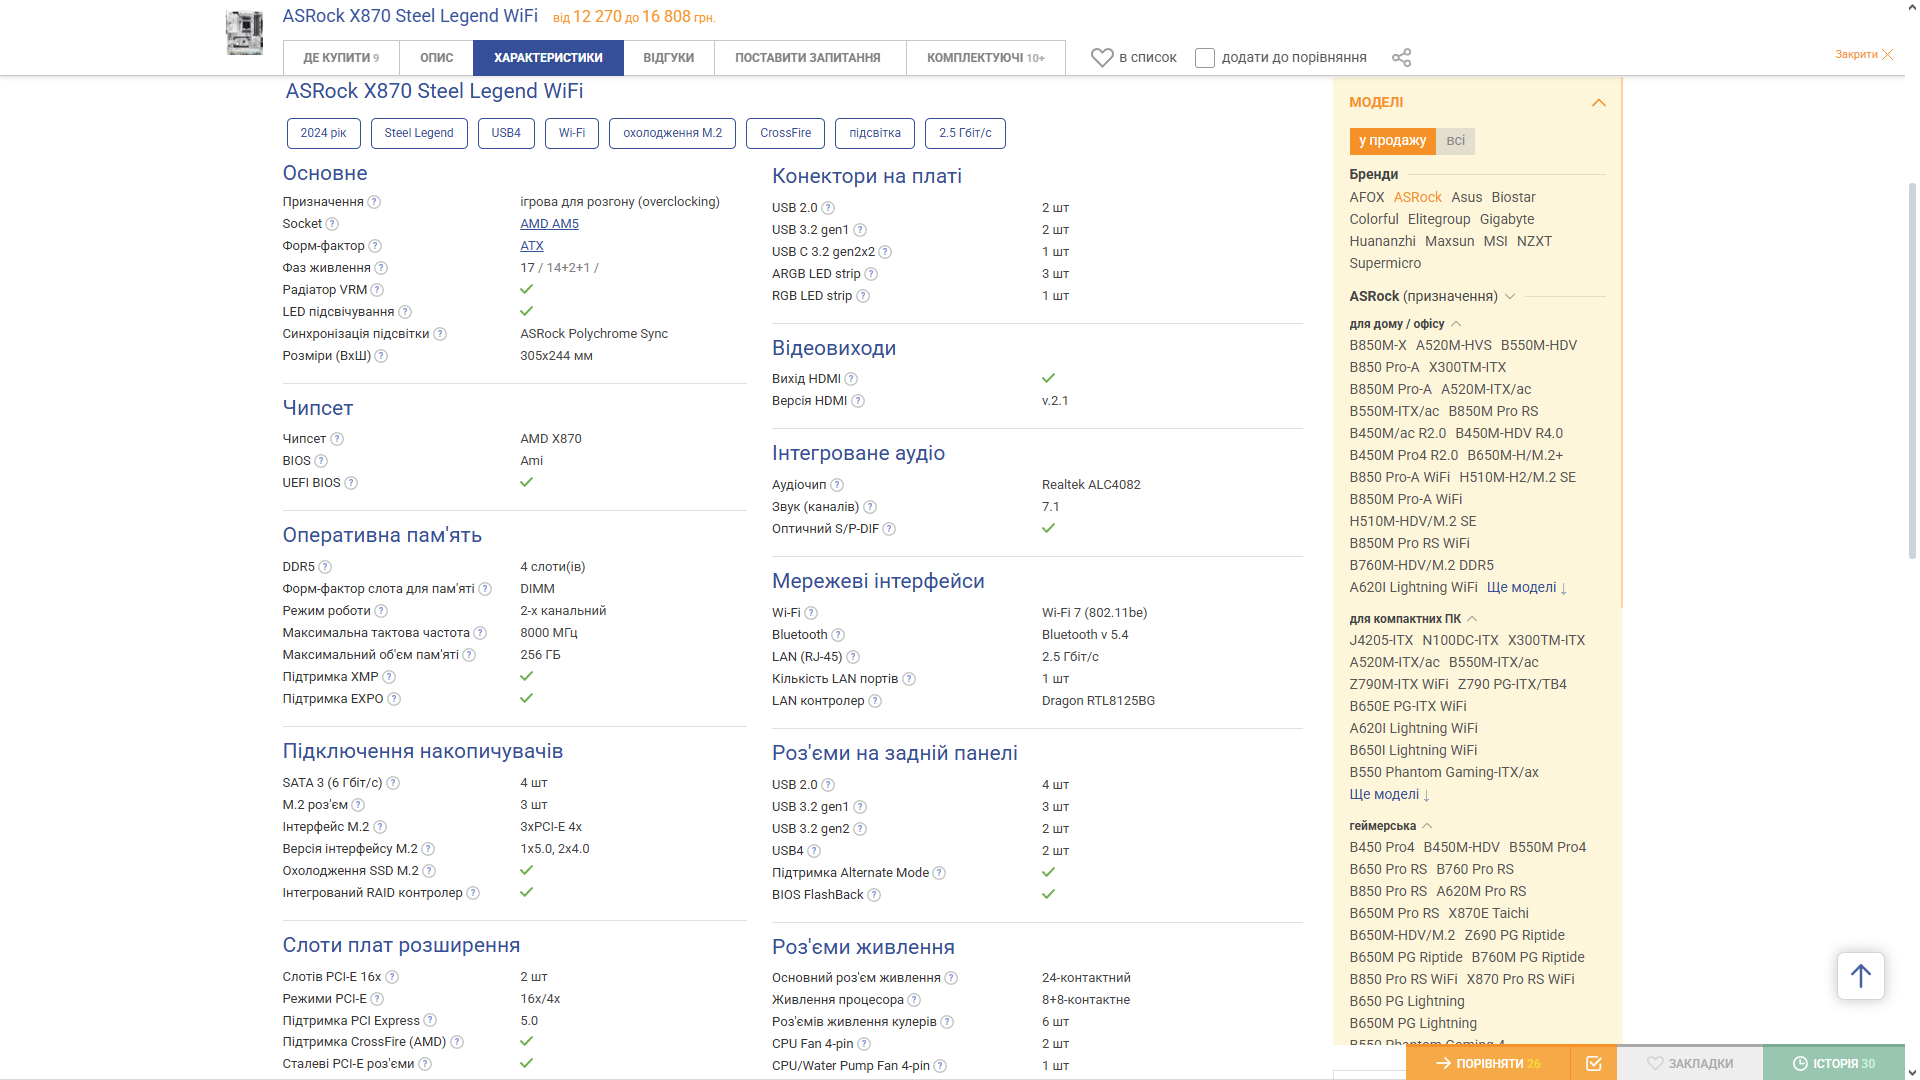
Task: Click the '2.5 Гбіт/с' tag button
Action: [x=965, y=133]
